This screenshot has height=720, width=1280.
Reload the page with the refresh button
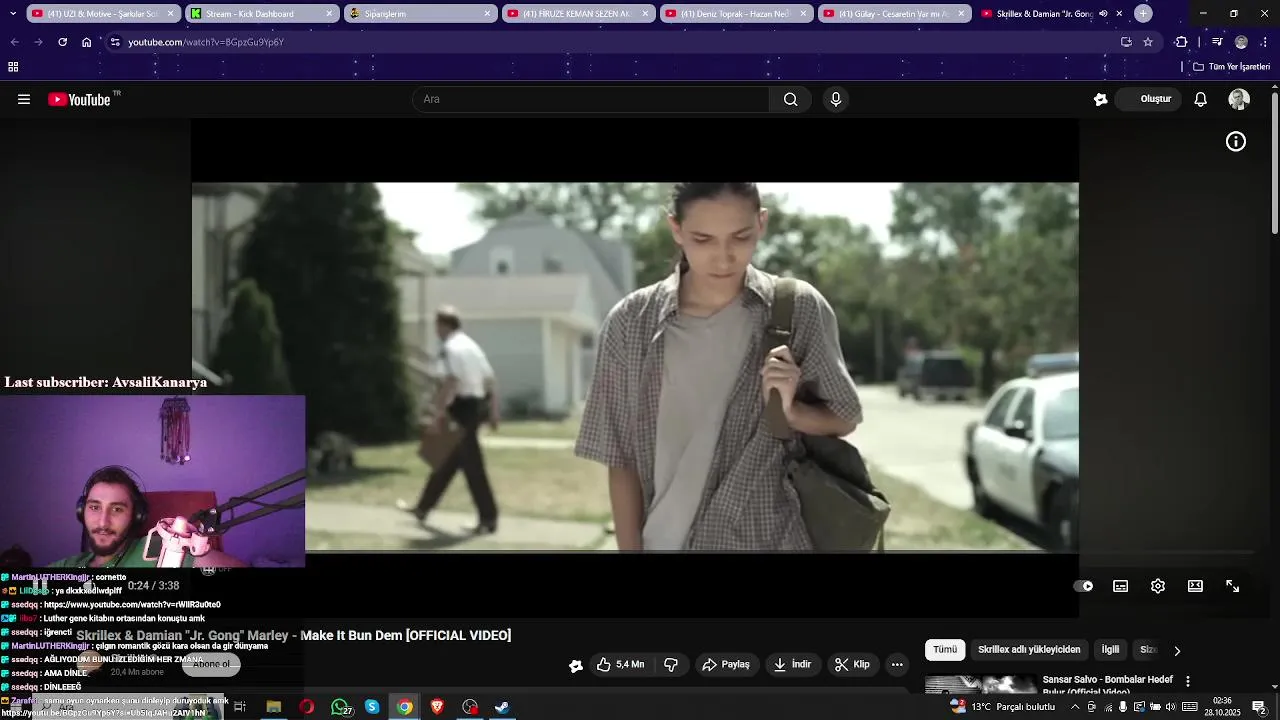[62, 42]
